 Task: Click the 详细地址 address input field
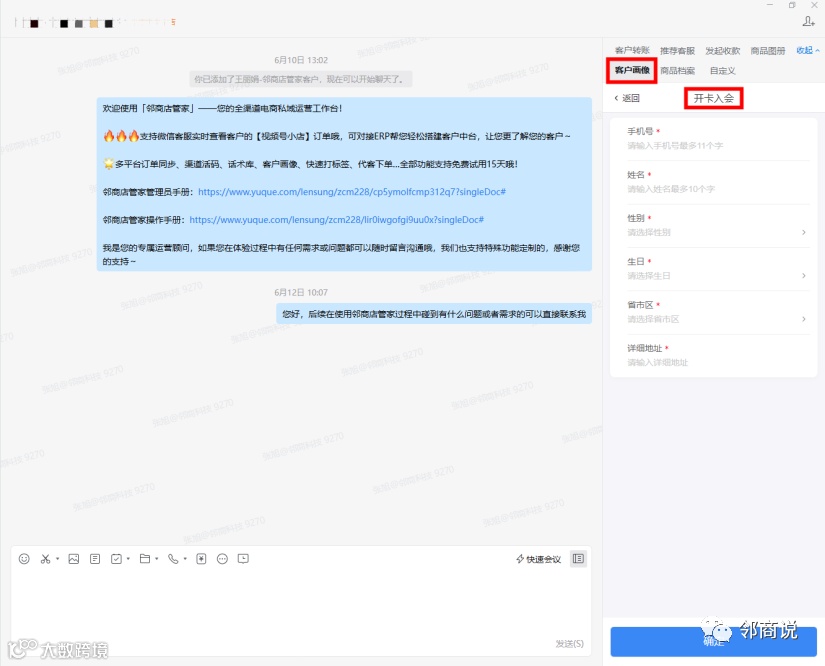(718, 362)
